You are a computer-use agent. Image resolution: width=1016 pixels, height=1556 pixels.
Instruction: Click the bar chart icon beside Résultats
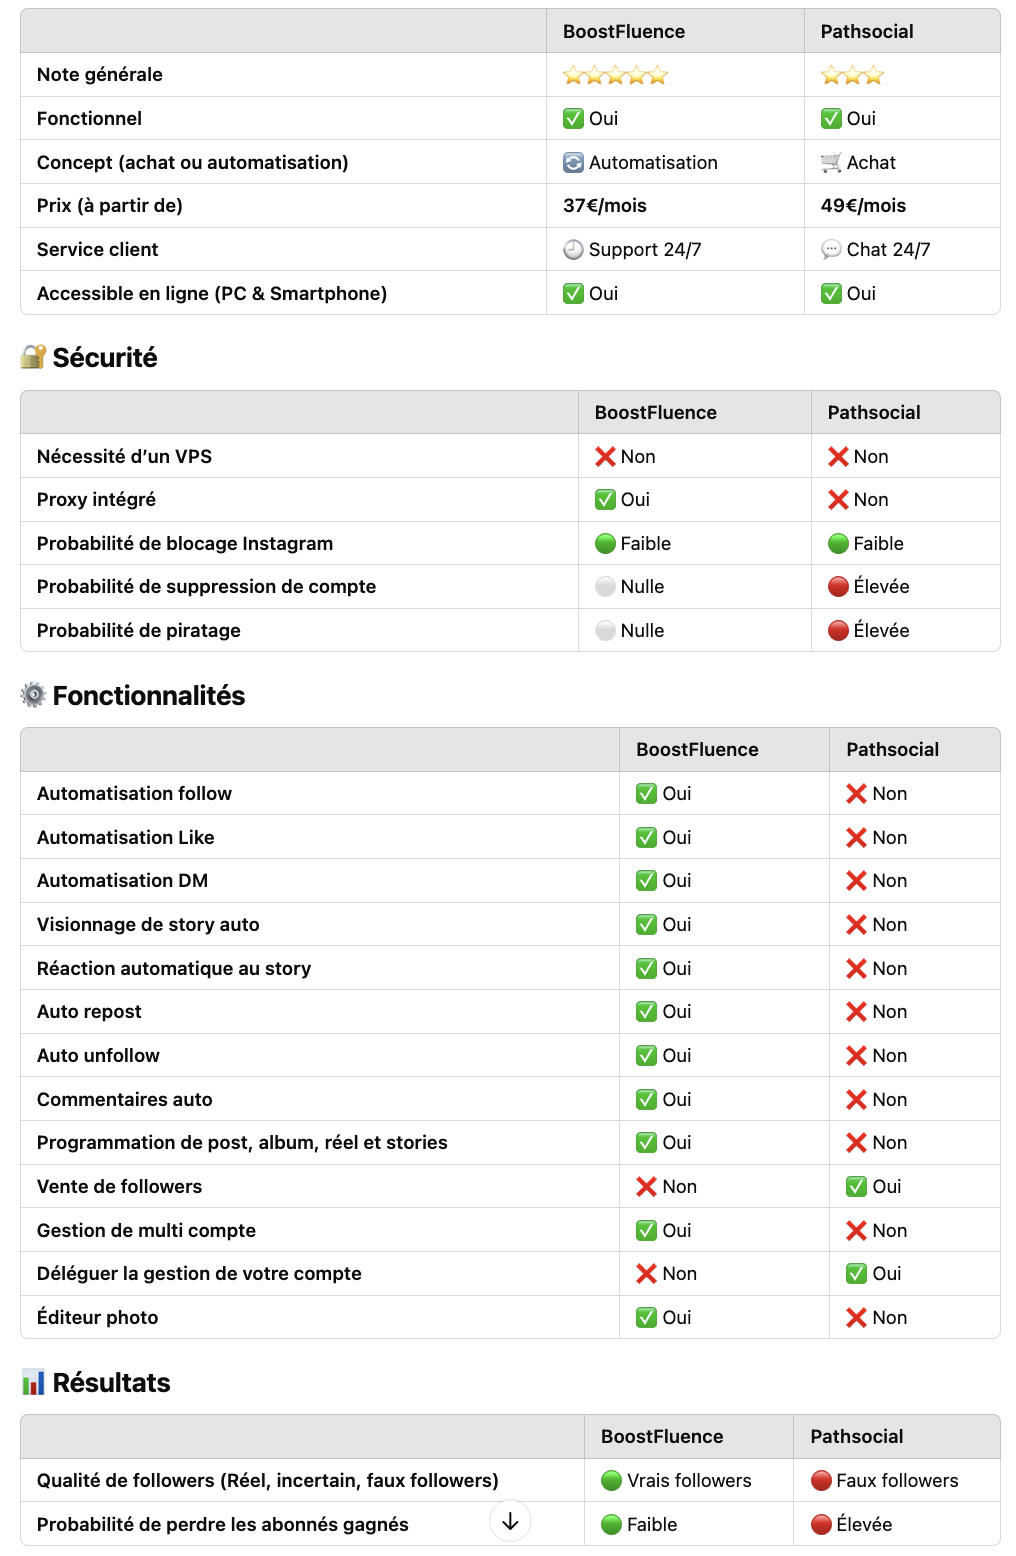click(x=33, y=1382)
